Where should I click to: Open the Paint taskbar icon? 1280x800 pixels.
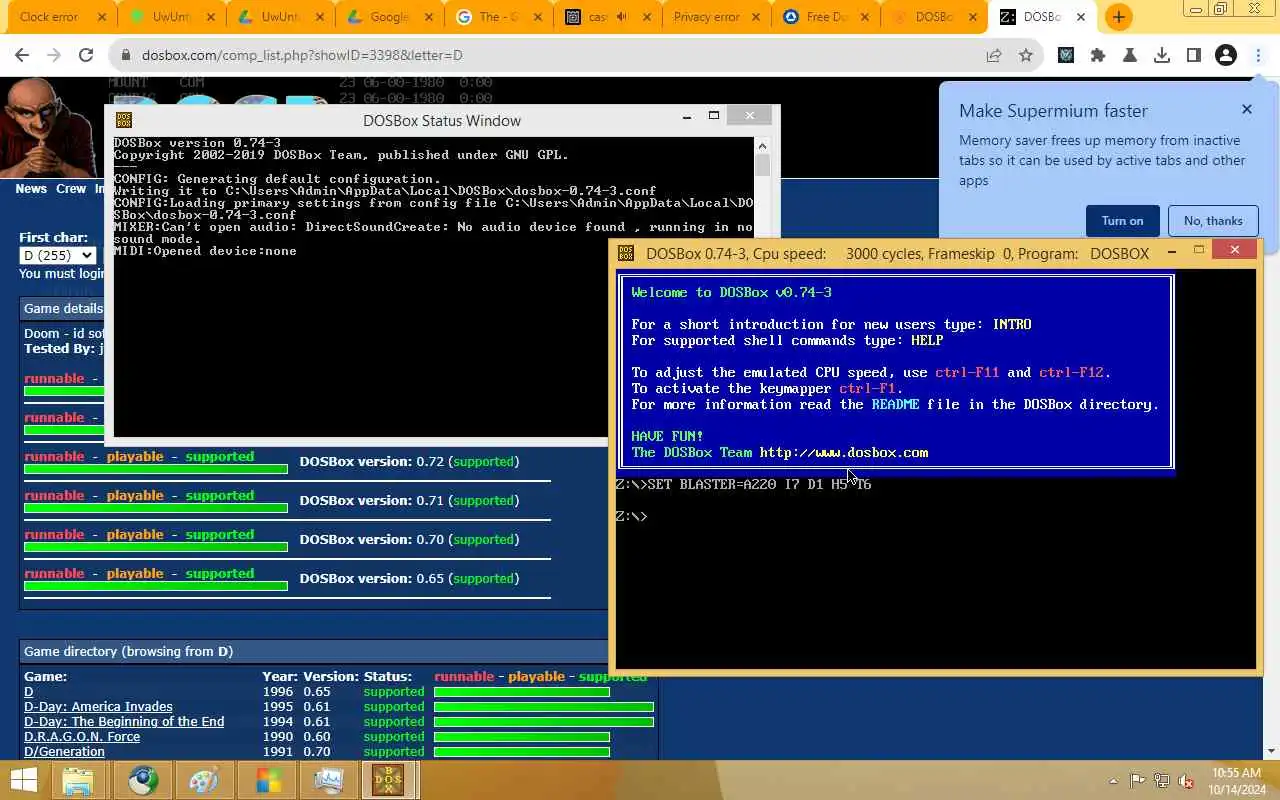point(204,780)
